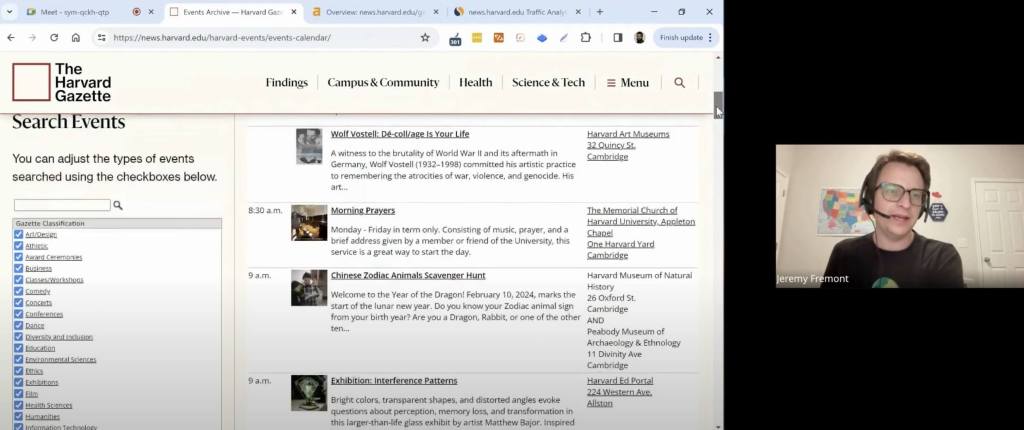Click the Health Sciences category link
The image size is (1024, 430).
coord(49,405)
